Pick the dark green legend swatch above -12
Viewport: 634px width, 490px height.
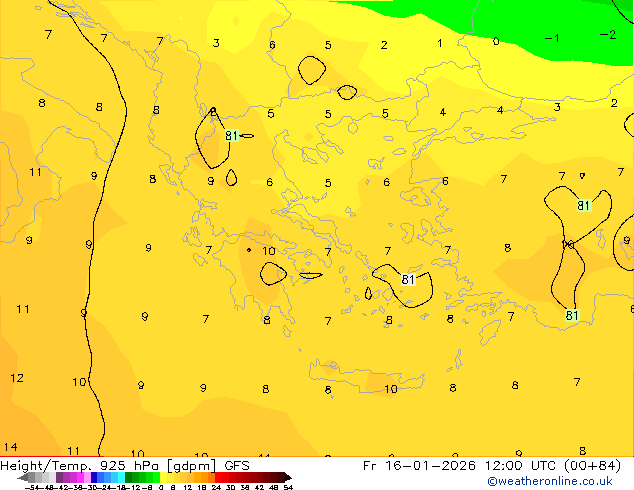click(x=129, y=477)
